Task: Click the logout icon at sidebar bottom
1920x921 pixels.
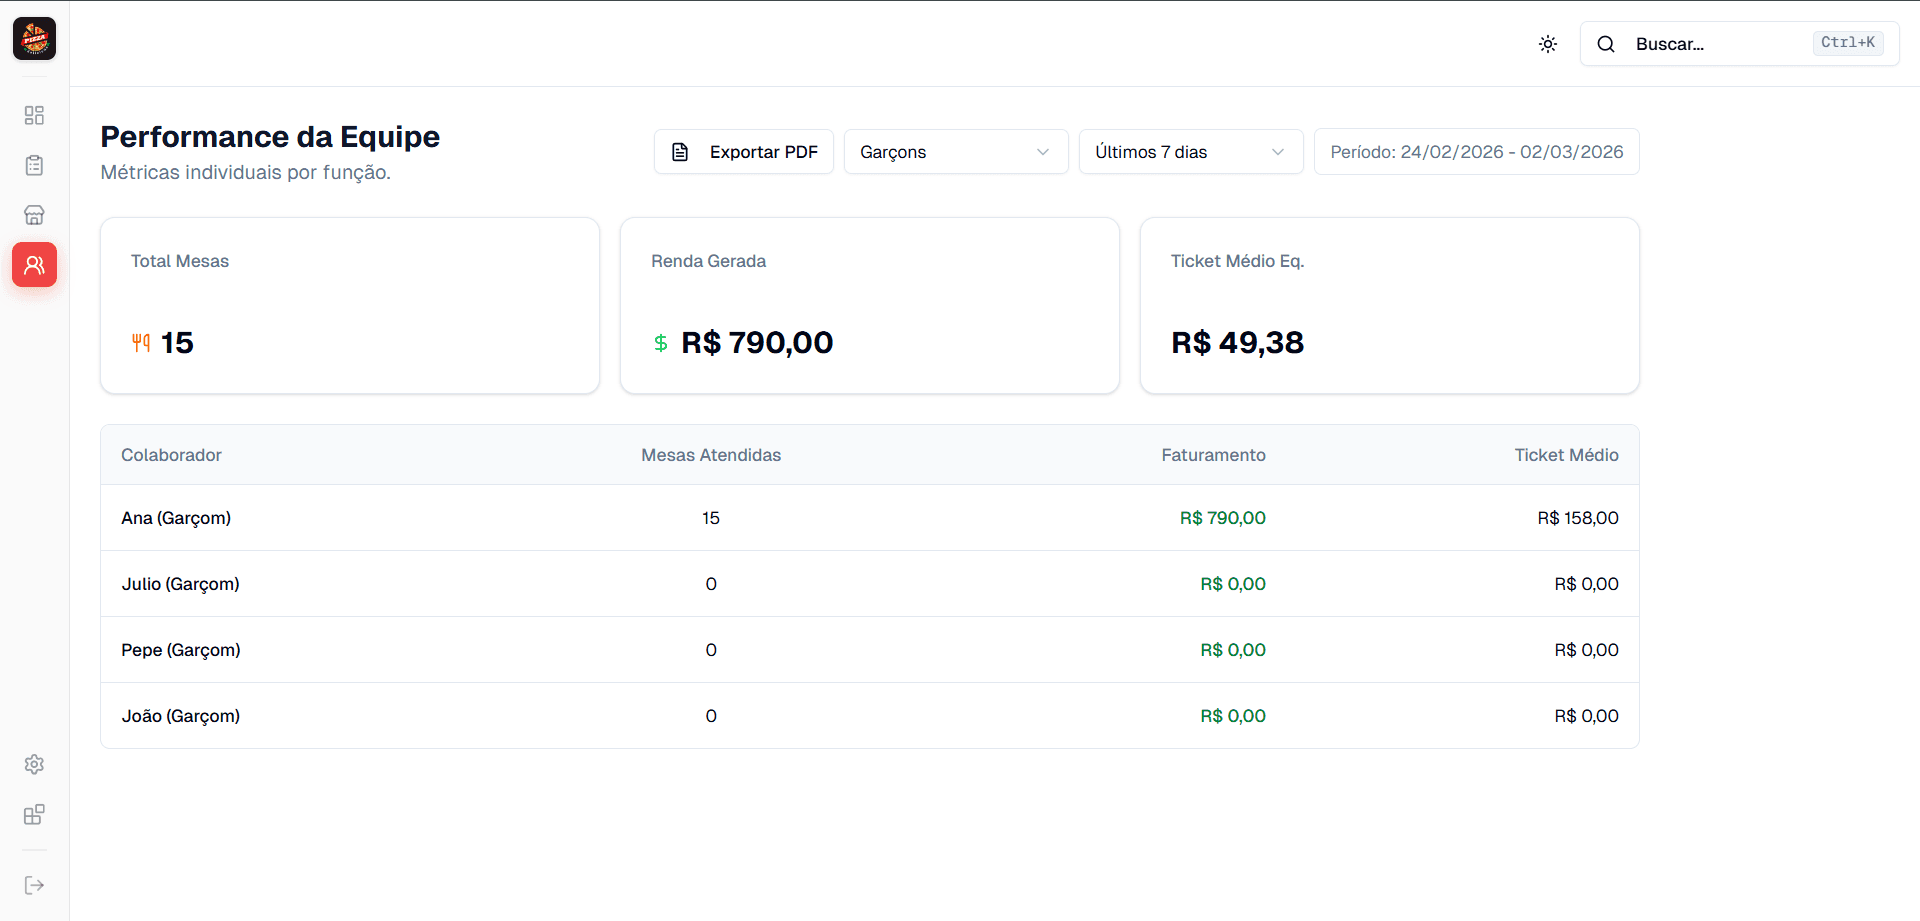Action: [34, 885]
